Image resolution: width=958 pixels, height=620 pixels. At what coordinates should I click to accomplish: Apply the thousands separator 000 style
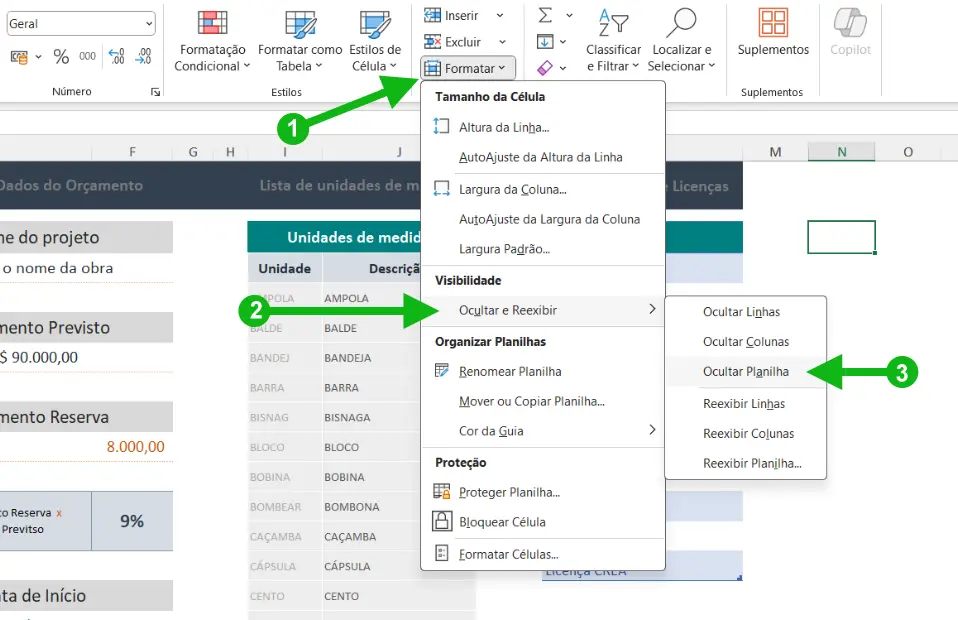pos(87,56)
